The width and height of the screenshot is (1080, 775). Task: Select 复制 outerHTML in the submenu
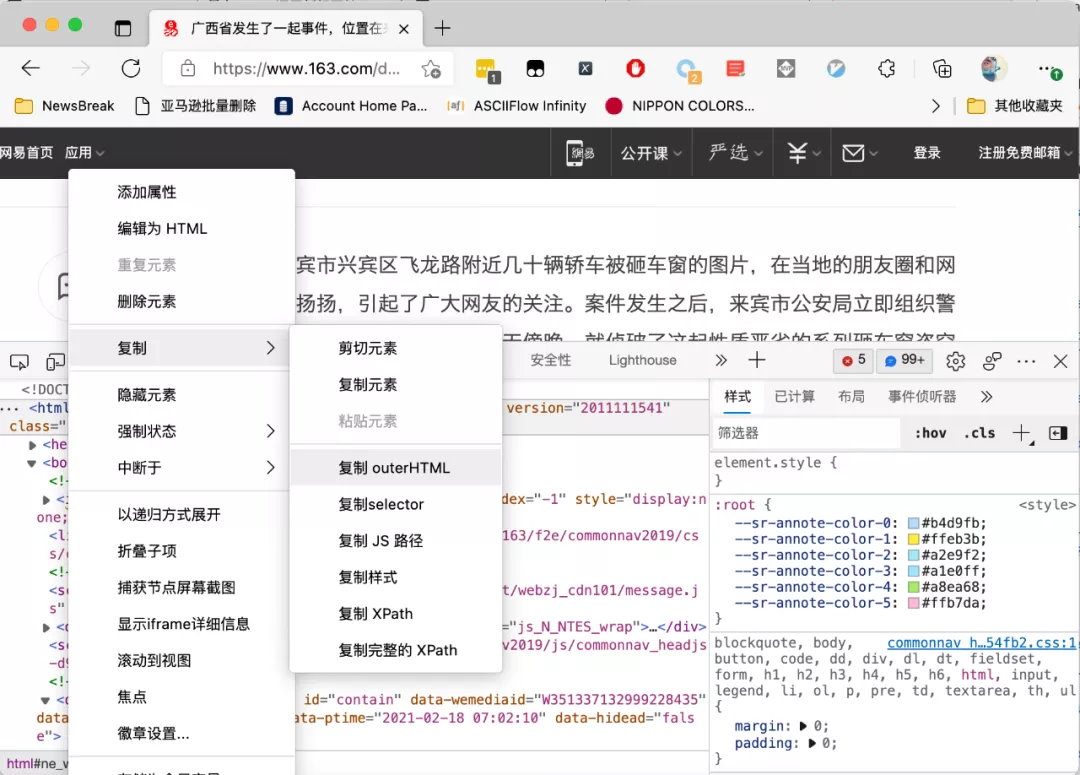tap(395, 468)
